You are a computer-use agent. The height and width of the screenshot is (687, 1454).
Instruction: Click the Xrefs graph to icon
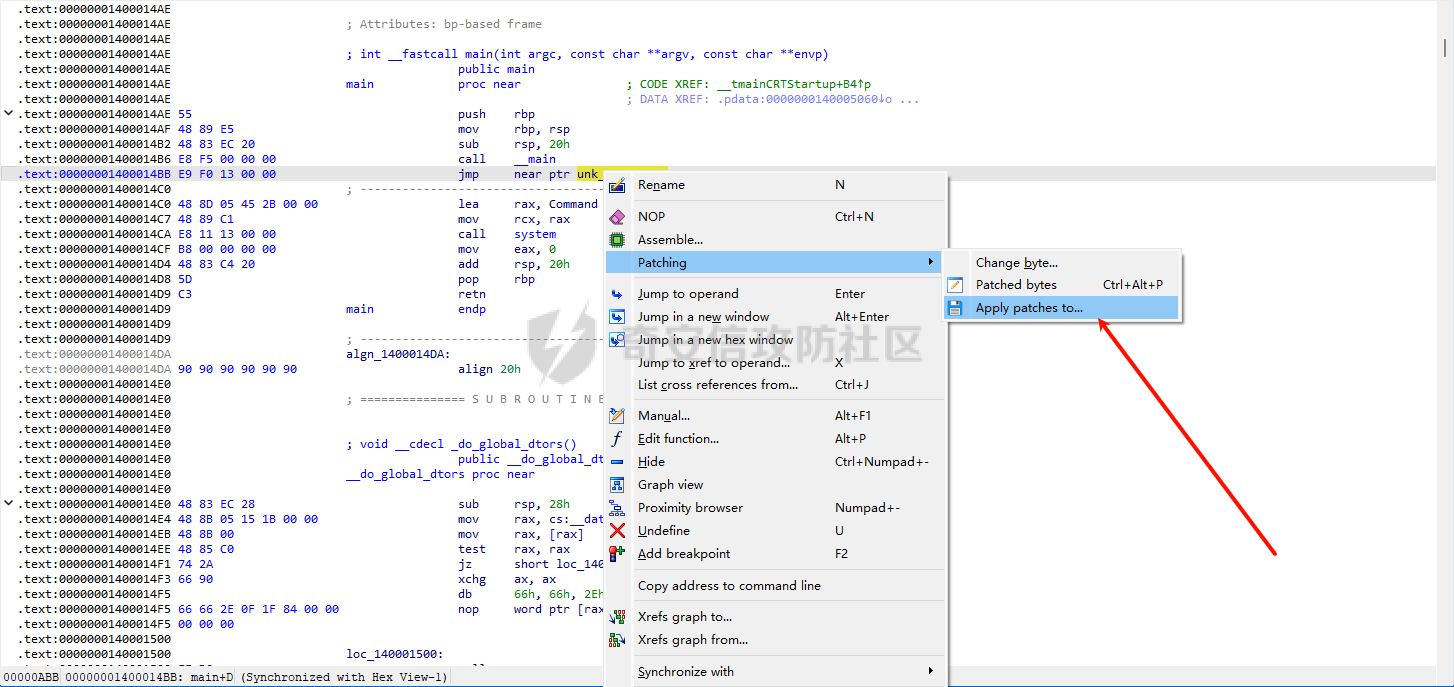pos(617,617)
